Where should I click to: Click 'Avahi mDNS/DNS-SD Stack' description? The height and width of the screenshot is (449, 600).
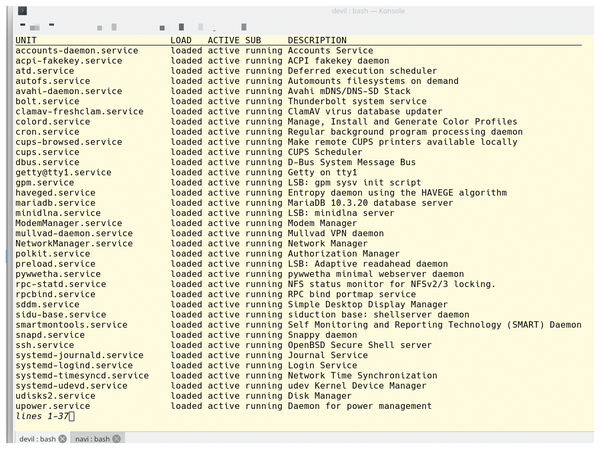[349, 91]
